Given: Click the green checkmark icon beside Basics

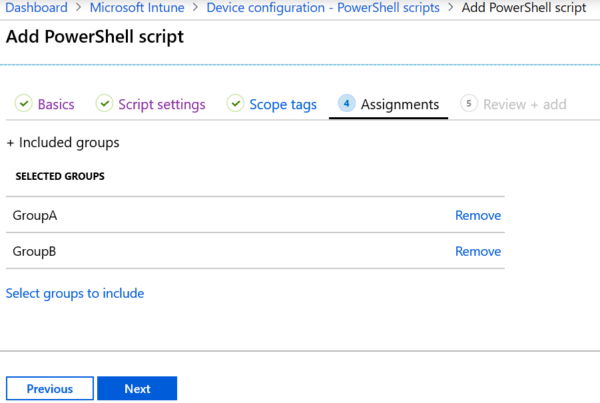Looking at the screenshot, I should click(x=23, y=104).
